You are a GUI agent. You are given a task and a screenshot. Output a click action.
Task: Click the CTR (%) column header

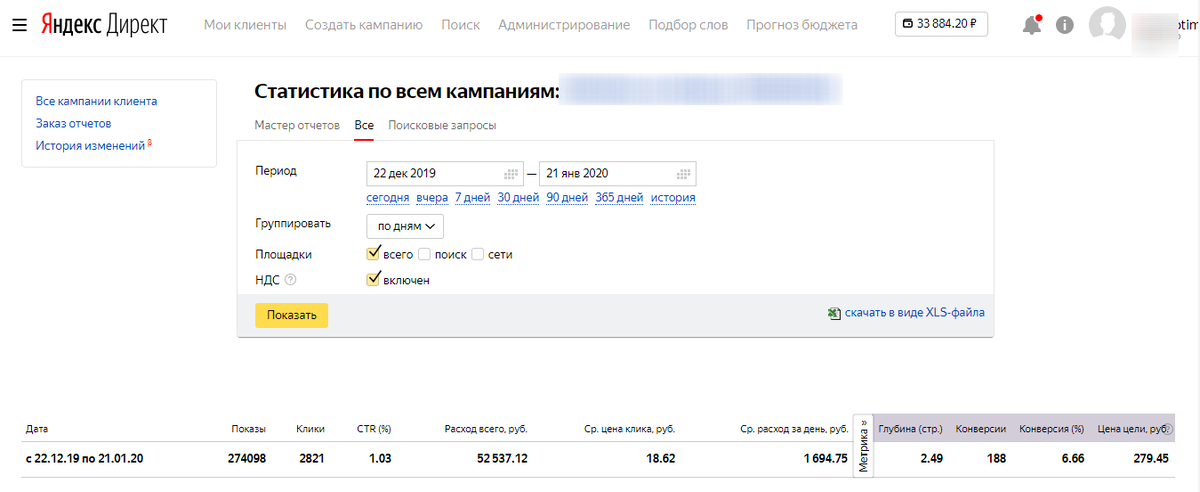(374, 430)
